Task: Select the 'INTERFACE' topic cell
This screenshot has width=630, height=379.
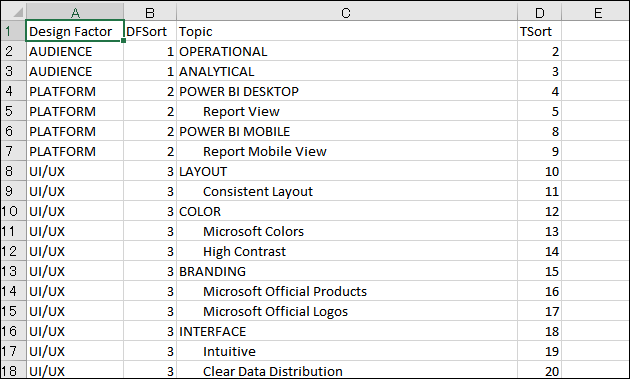Action: click(x=346, y=331)
